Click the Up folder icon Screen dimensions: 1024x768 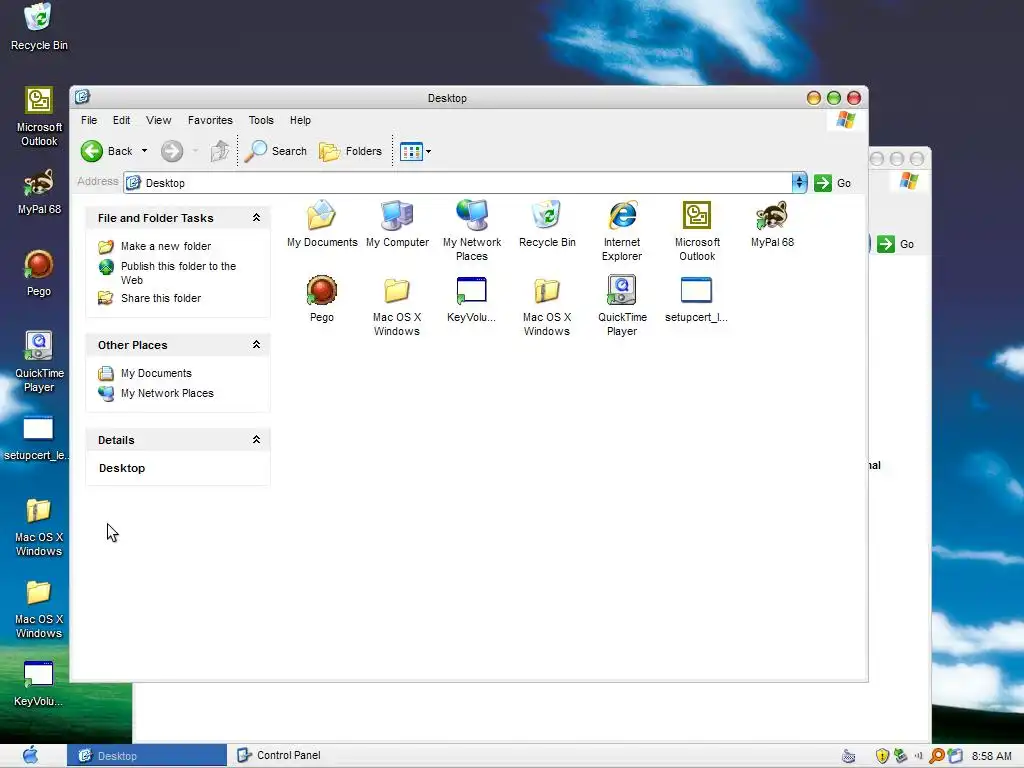[x=219, y=151]
